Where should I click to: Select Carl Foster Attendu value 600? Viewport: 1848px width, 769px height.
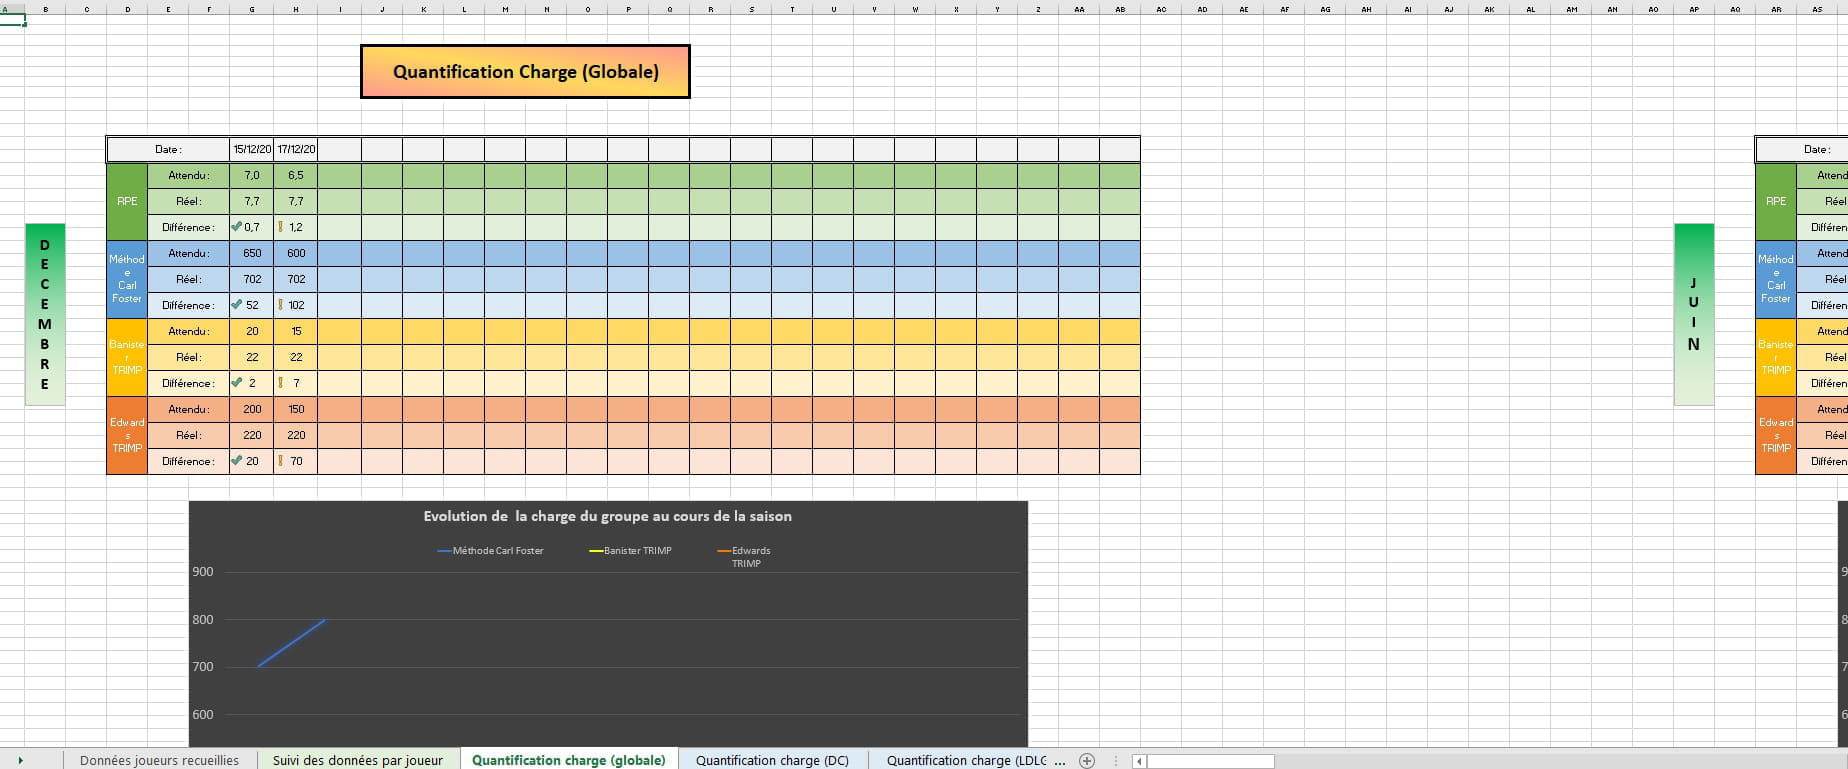click(x=295, y=253)
